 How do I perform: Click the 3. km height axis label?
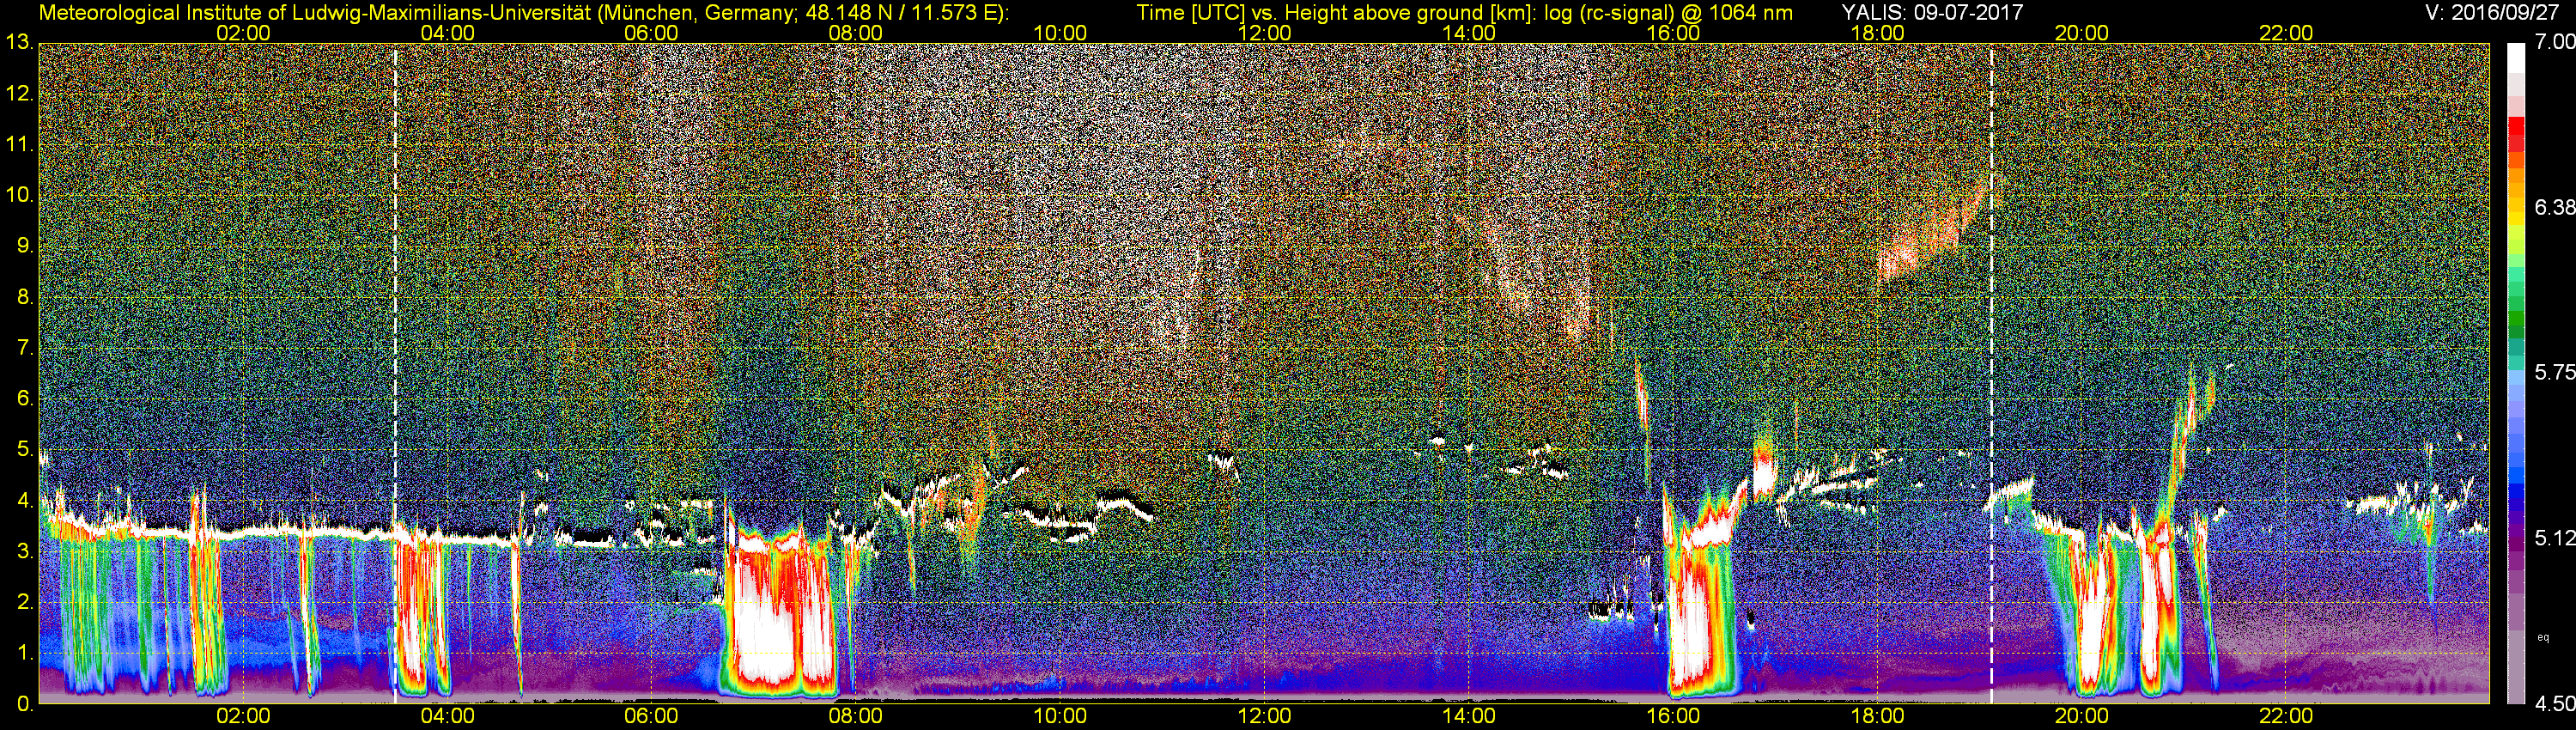tap(26, 551)
